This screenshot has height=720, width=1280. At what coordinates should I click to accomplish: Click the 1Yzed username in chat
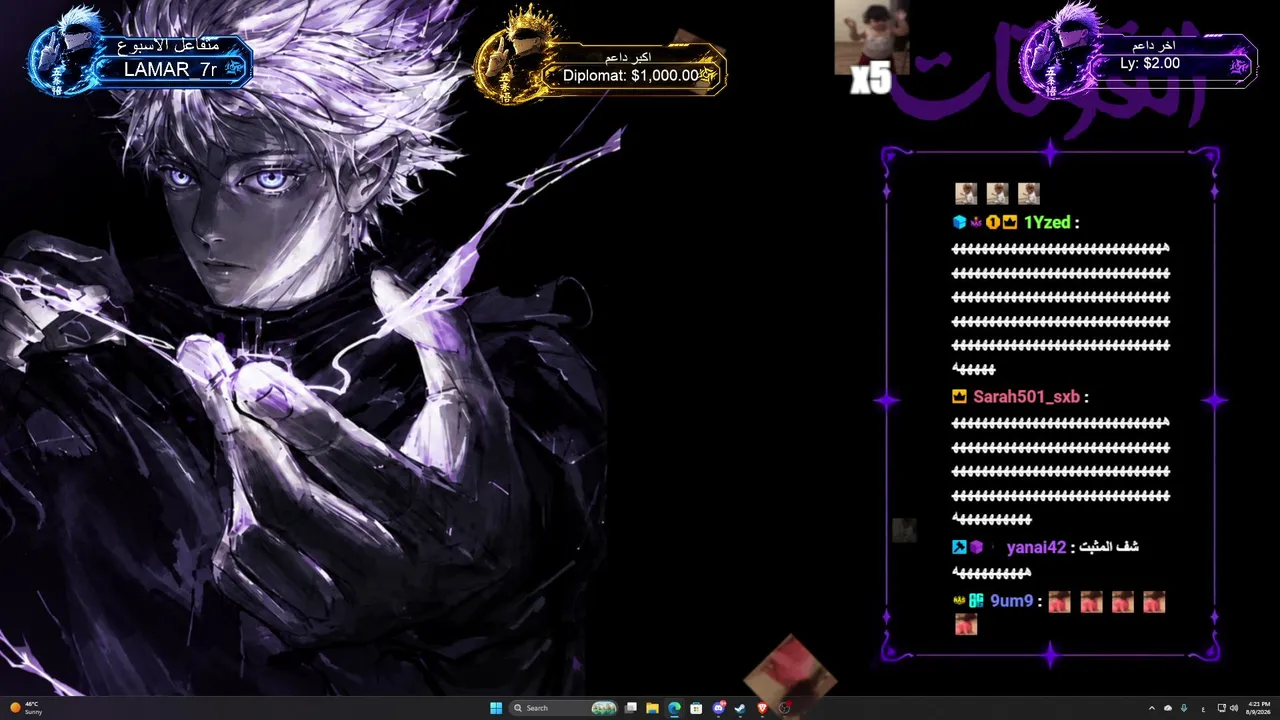click(1047, 223)
